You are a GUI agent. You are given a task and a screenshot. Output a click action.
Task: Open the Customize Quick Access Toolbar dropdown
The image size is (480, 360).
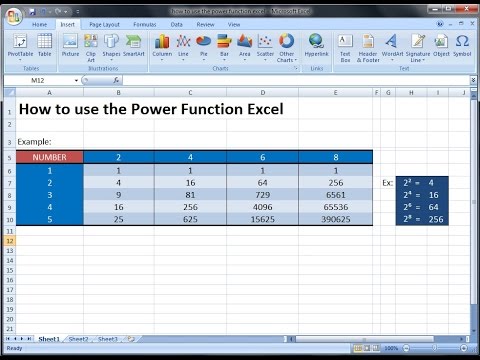pyautogui.click(x=77, y=12)
